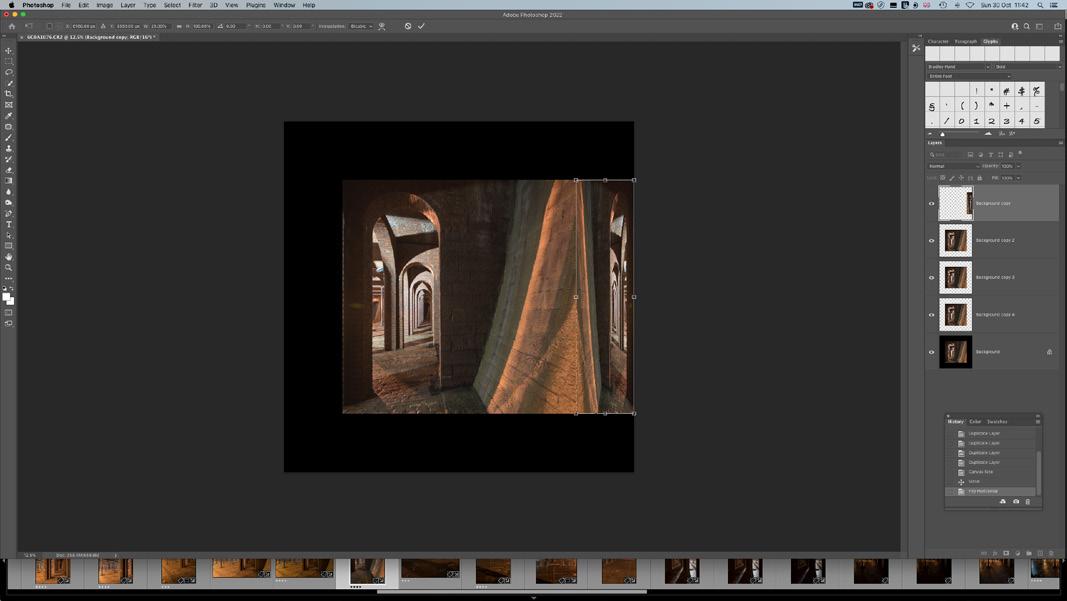Hide the bottom Background layer
The width and height of the screenshot is (1067, 601).
(x=932, y=352)
